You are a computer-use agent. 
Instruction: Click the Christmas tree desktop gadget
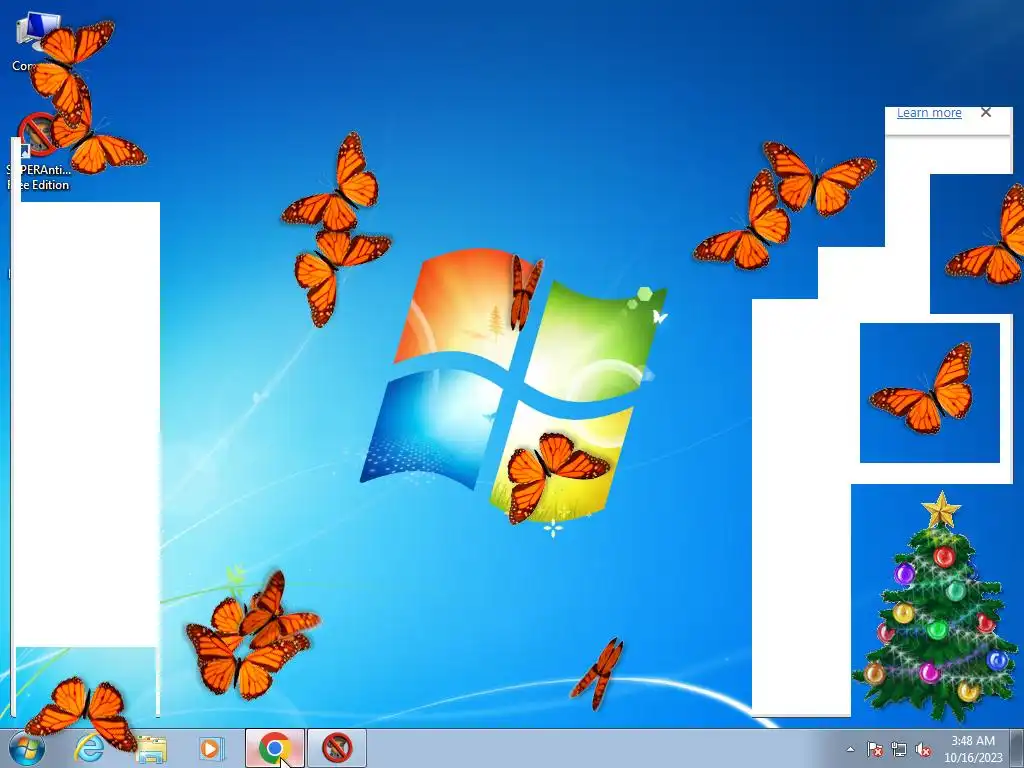936,605
